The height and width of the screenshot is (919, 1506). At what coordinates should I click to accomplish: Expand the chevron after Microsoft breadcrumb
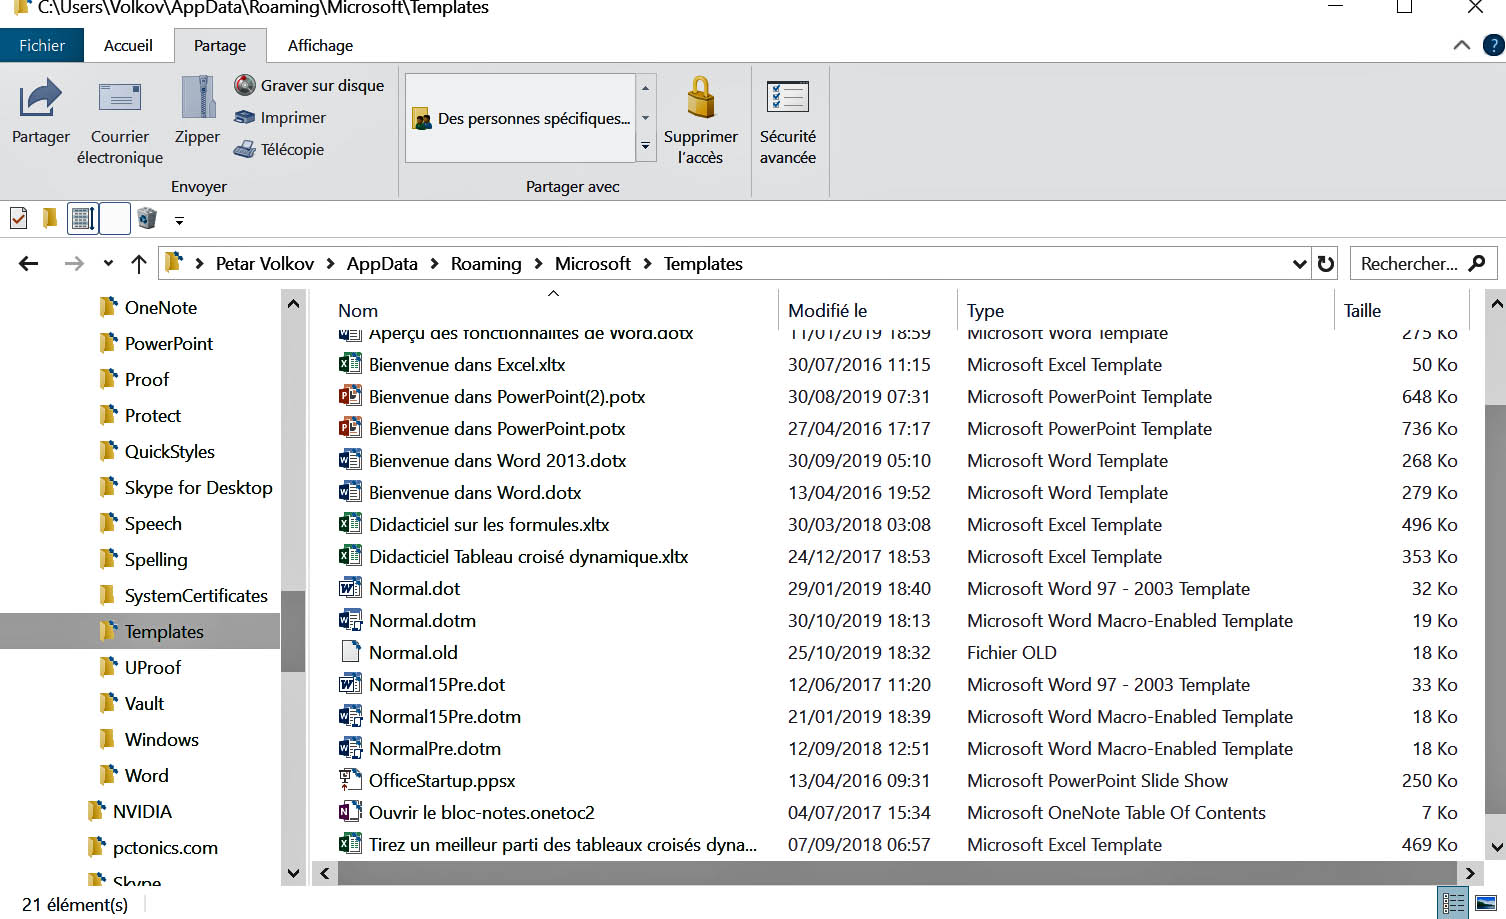647,264
